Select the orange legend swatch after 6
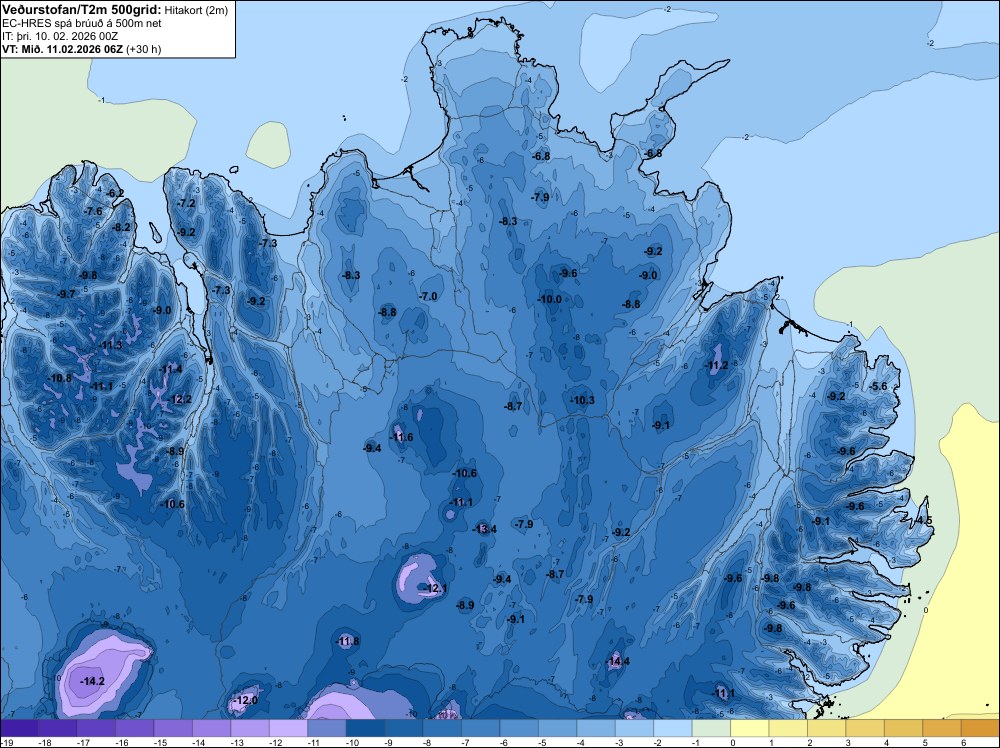Screen dimensions: 1000x748 [980, 728]
